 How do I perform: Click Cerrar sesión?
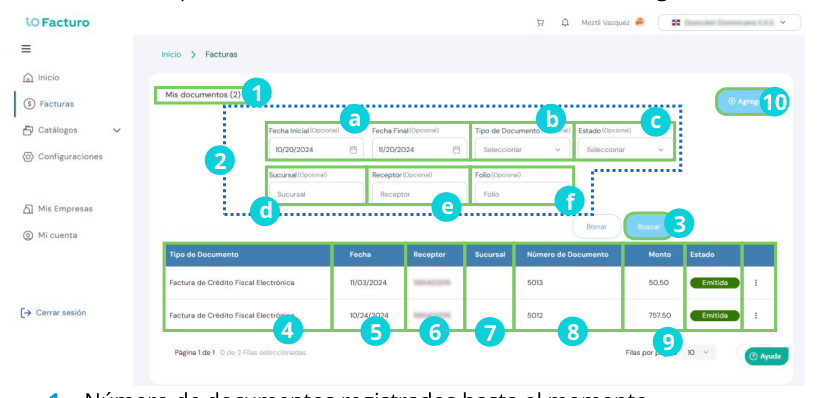(61, 313)
